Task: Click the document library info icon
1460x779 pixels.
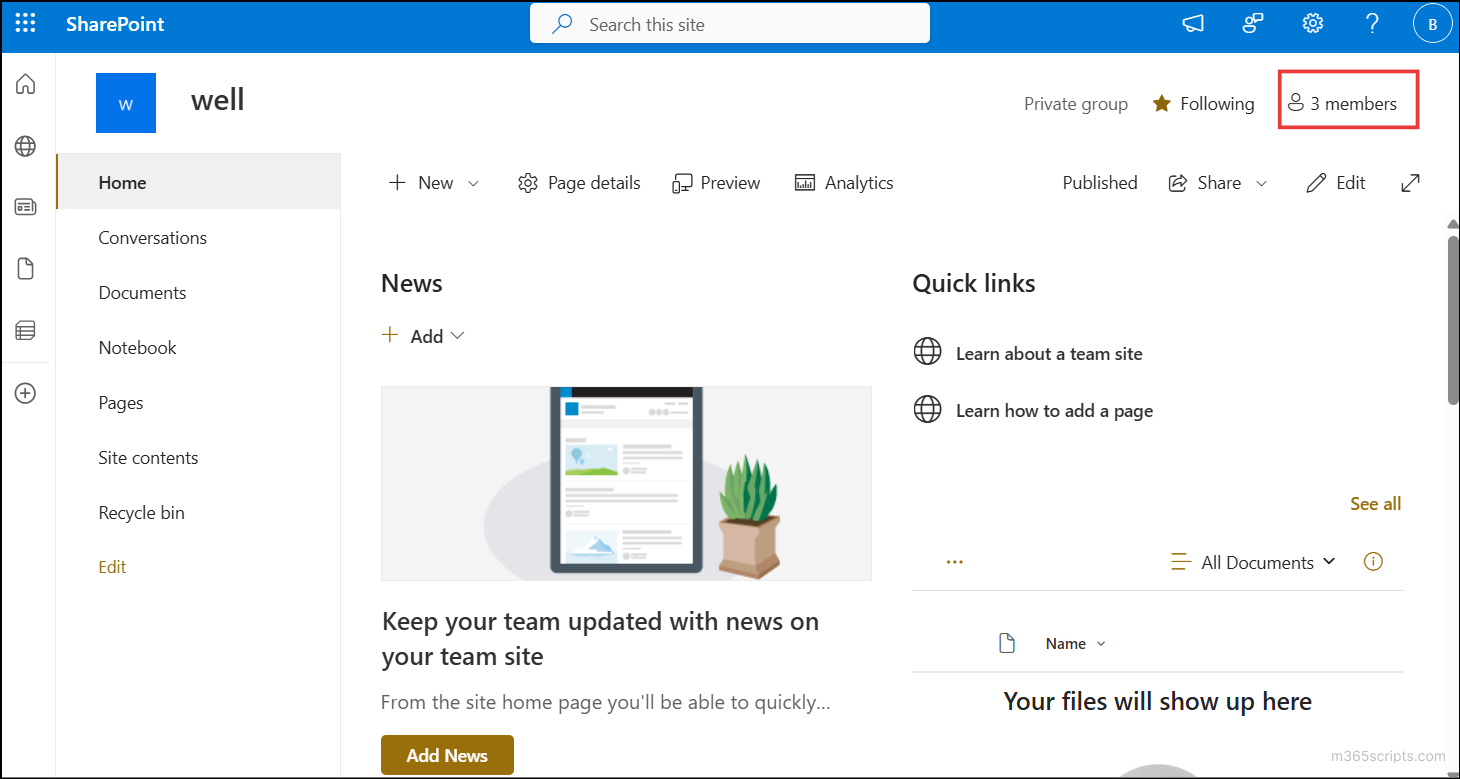Action: click(x=1372, y=561)
